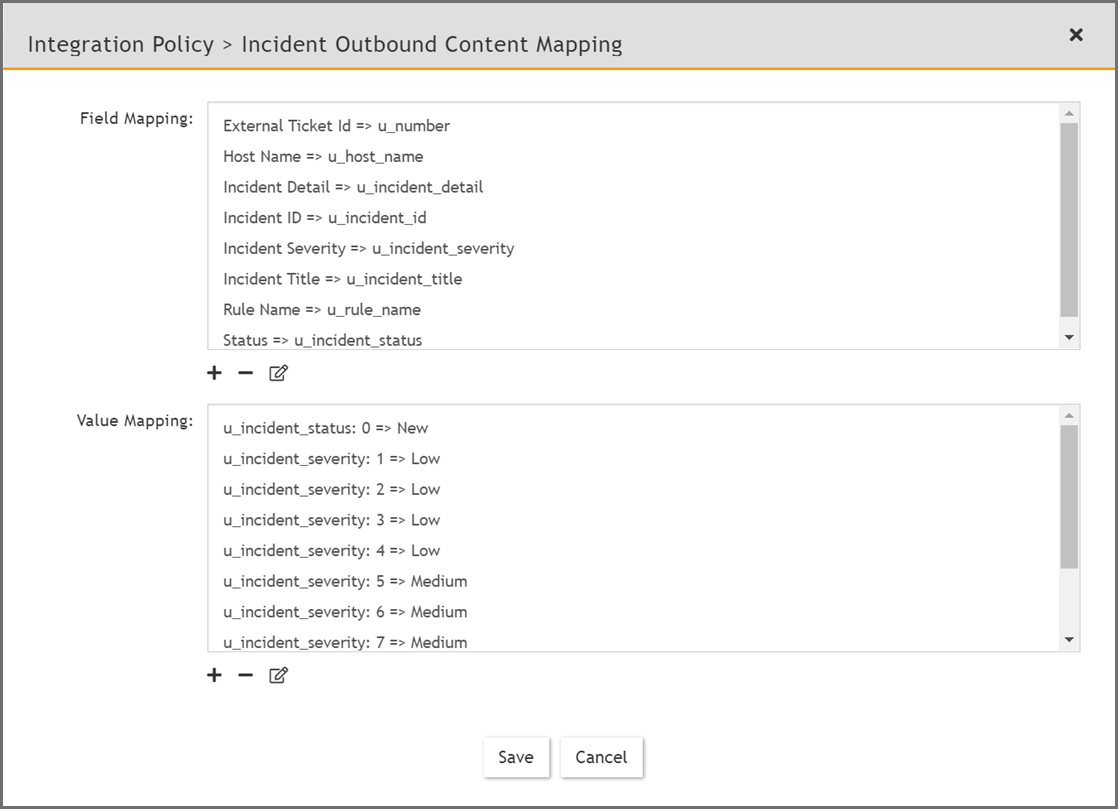Select the Incident Severity field mapping entry
Image resolution: width=1118 pixels, height=809 pixels.
[x=368, y=248]
